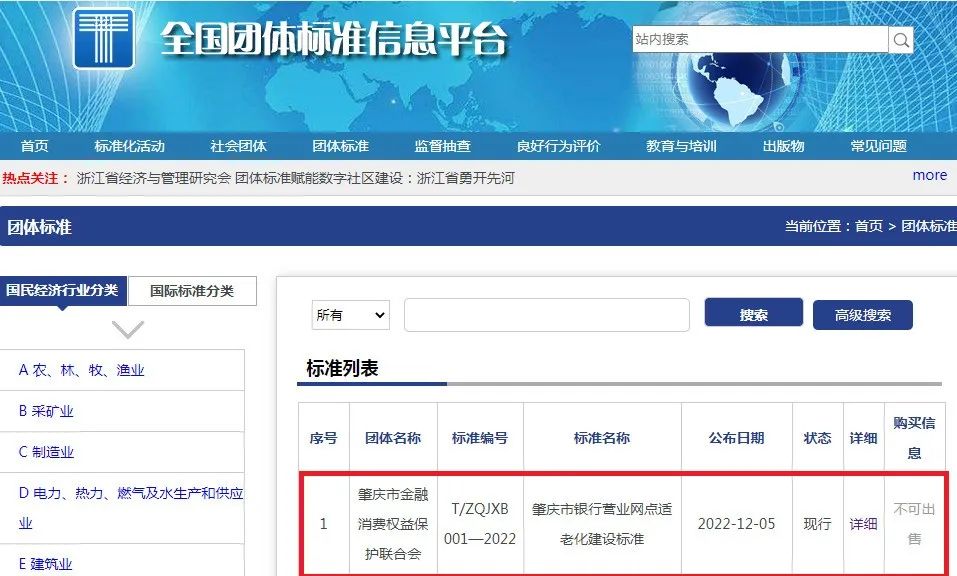The width and height of the screenshot is (957, 576).
Task: Click the 标准编号 column header
Action: 480,438
